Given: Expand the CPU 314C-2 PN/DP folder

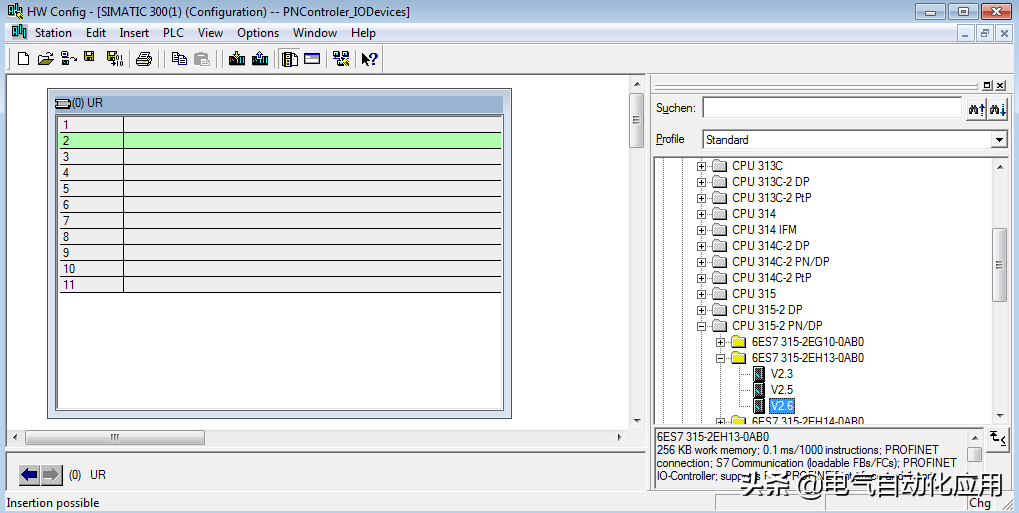Looking at the screenshot, I should pyautogui.click(x=701, y=262).
